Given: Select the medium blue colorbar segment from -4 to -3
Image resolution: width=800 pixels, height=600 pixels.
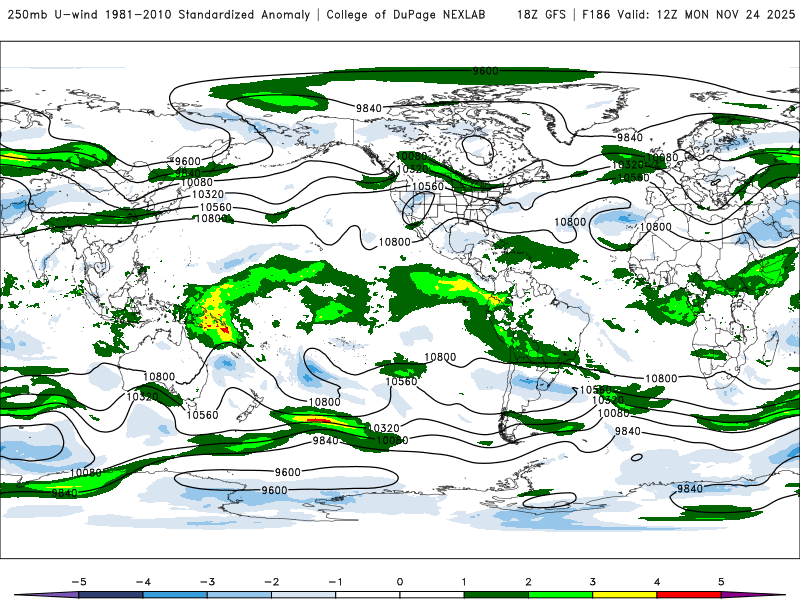Looking at the screenshot, I should (175, 595).
